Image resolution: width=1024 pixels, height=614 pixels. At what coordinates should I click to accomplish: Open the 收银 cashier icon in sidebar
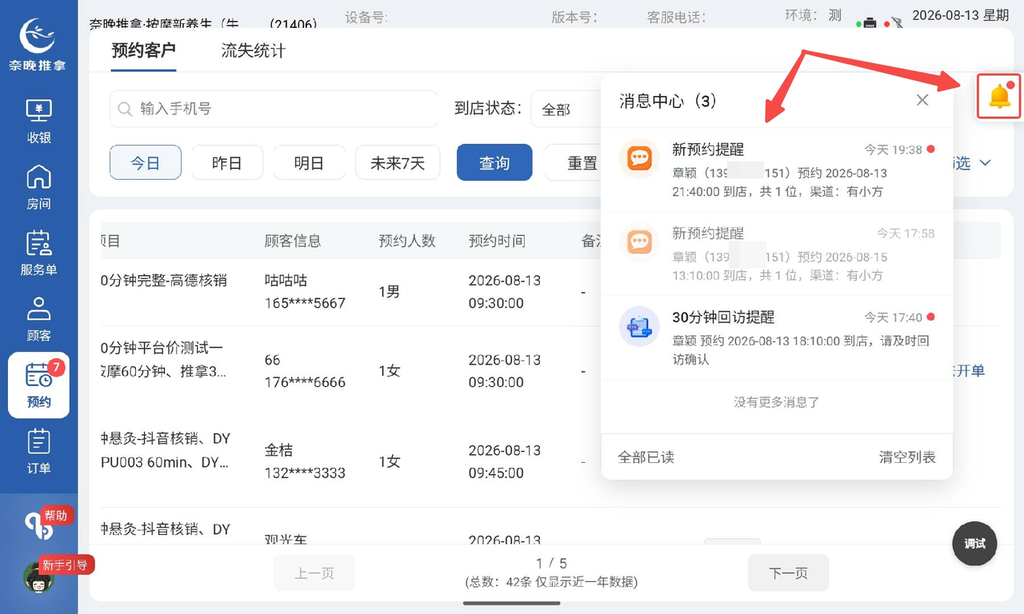pos(39,121)
